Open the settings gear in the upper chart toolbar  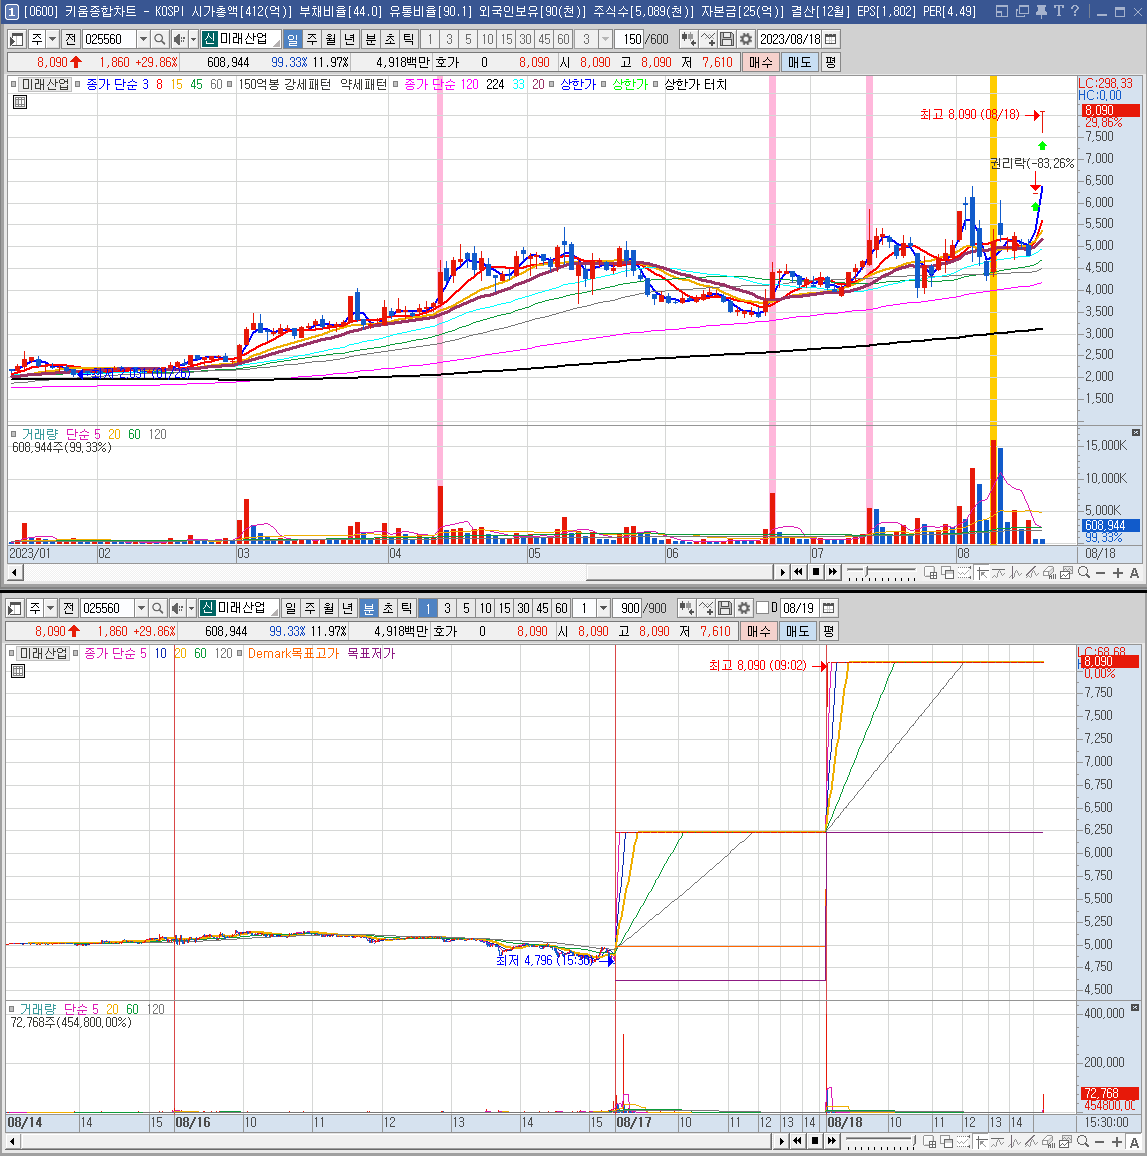[x=746, y=39]
